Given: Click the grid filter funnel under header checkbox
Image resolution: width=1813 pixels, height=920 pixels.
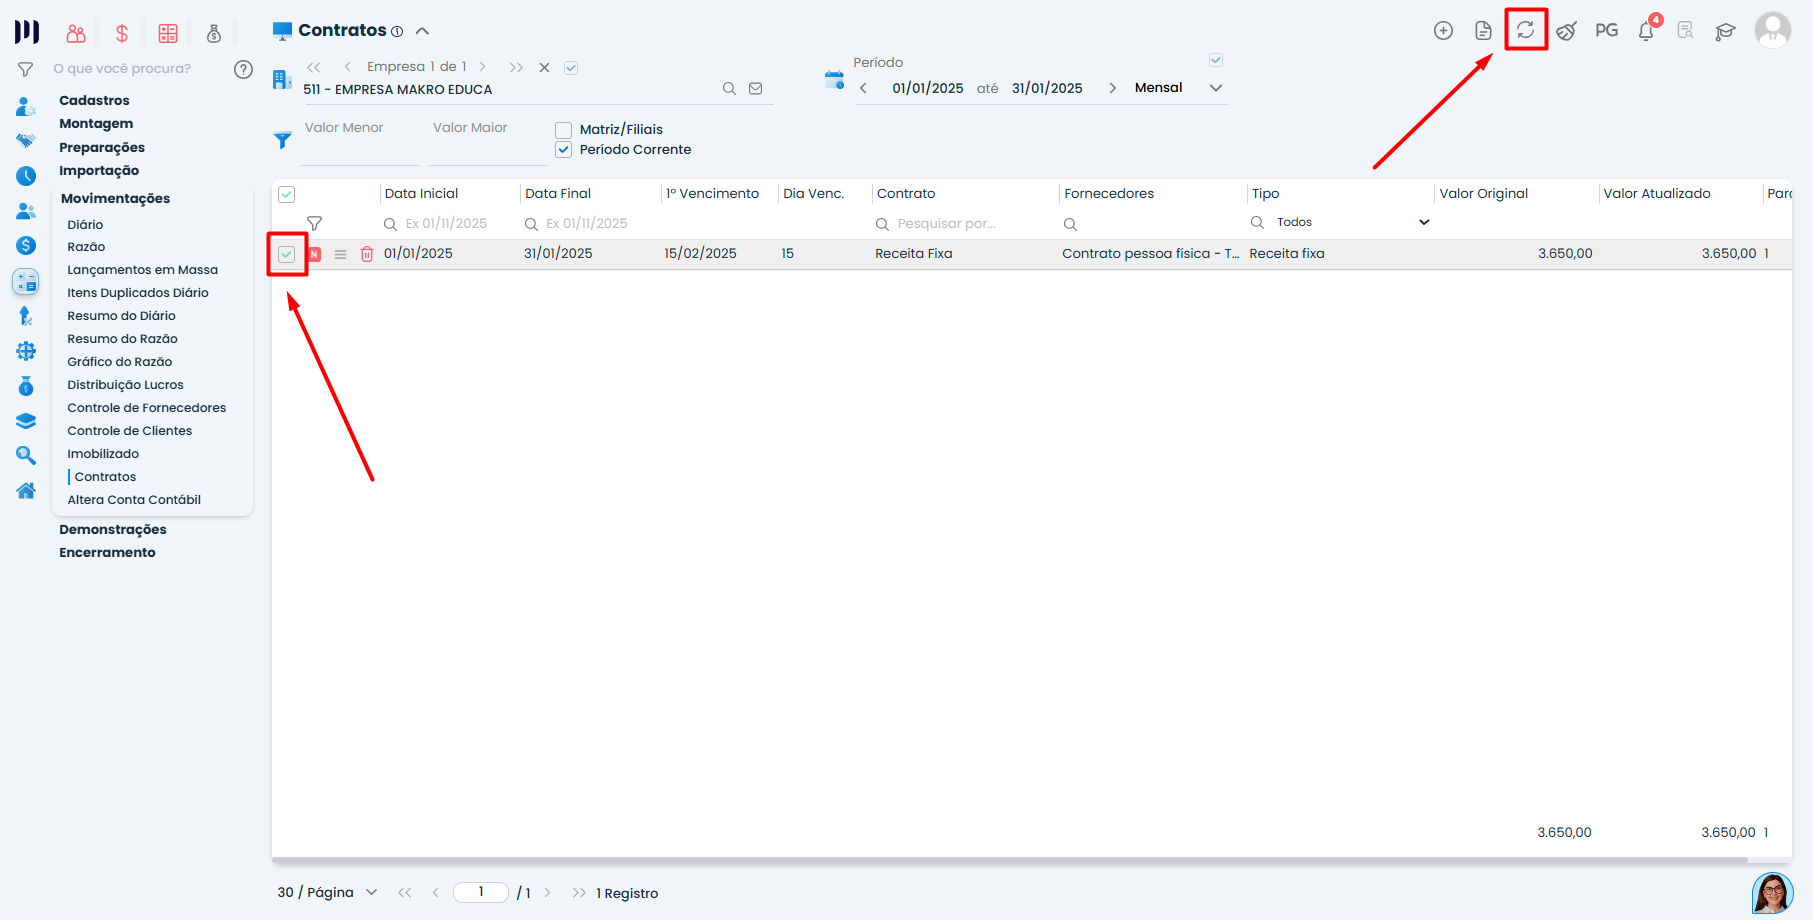Looking at the screenshot, I should [314, 224].
